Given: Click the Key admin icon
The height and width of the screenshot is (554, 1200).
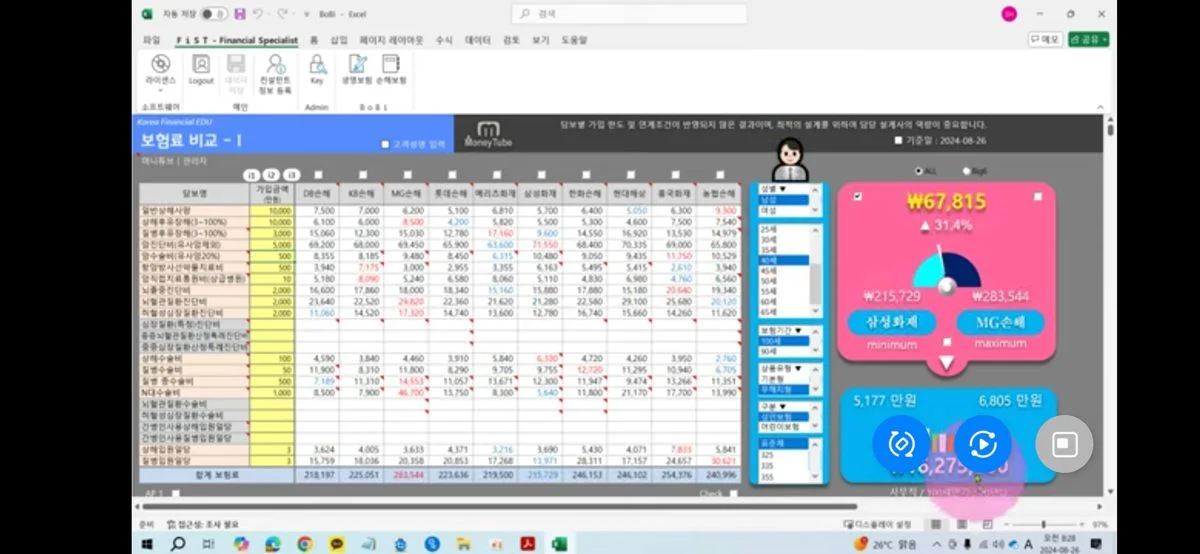Looking at the screenshot, I should pyautogui.click(x=317, y=68).
